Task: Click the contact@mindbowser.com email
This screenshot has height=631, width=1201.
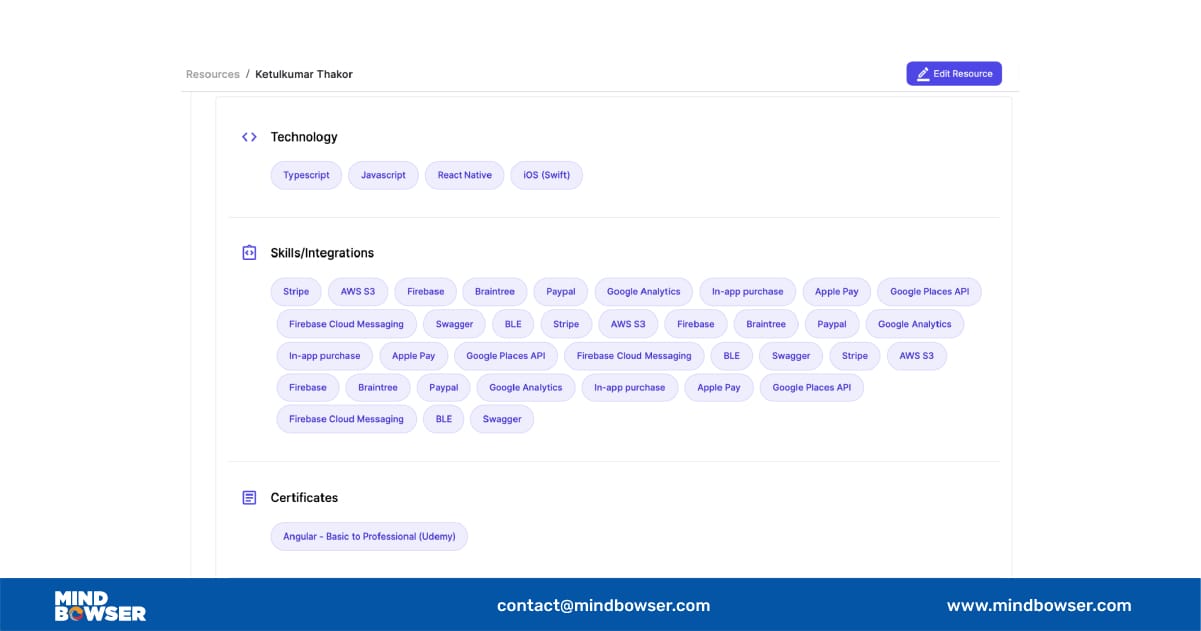Action: tap(603, 605)
